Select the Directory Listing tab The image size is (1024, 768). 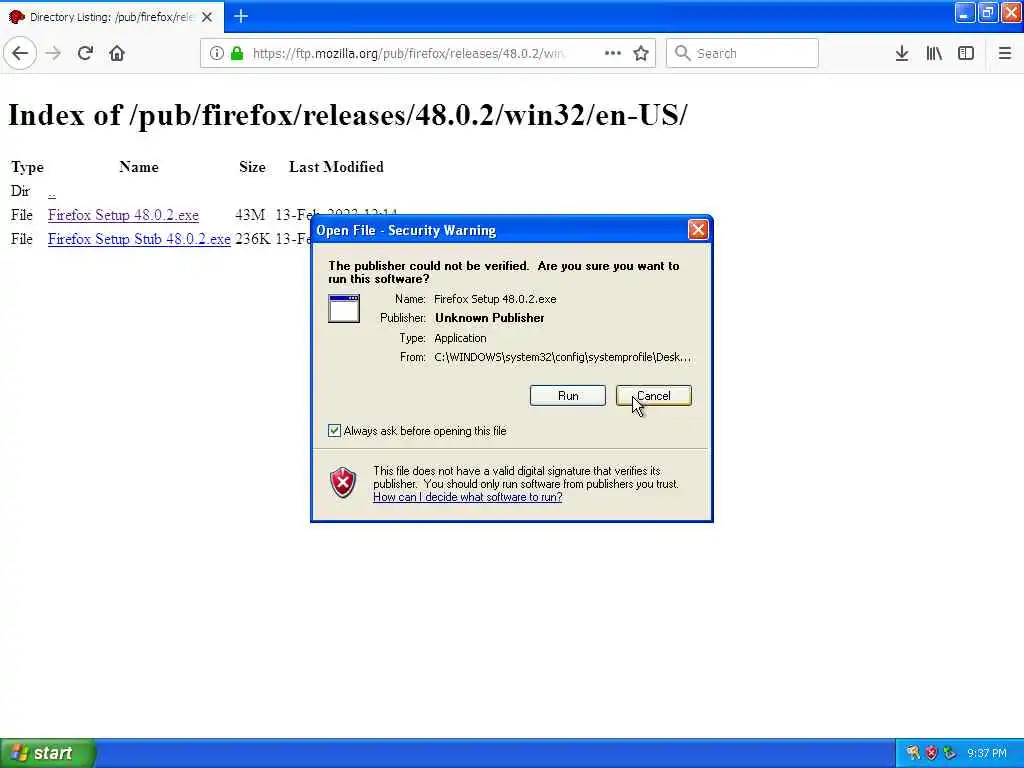(112, 17)
